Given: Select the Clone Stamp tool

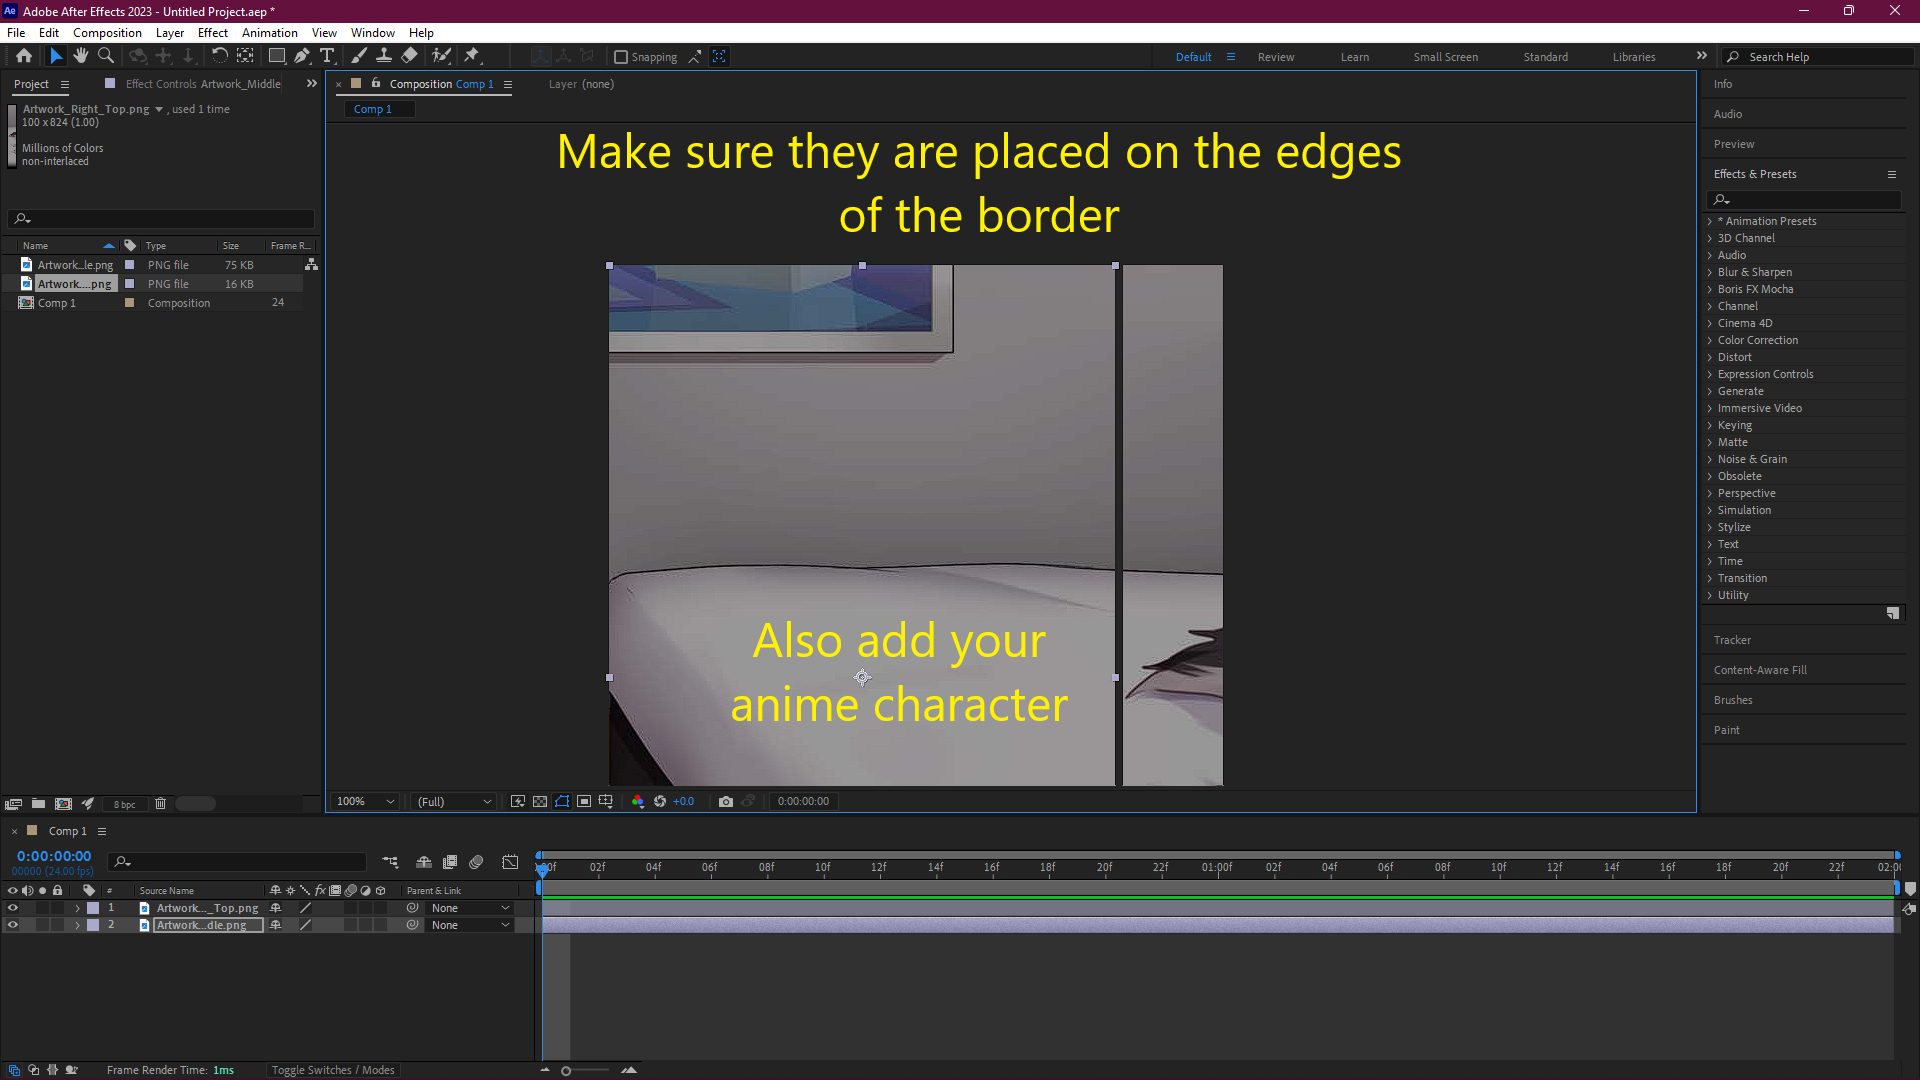Looking at the screenshot, I should 384,56.
